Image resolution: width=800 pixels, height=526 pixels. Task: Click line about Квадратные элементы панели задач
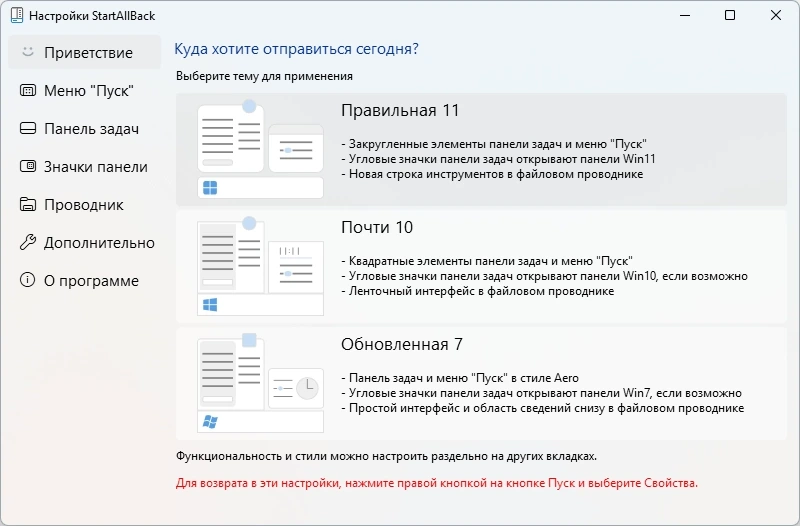point(487,261)
